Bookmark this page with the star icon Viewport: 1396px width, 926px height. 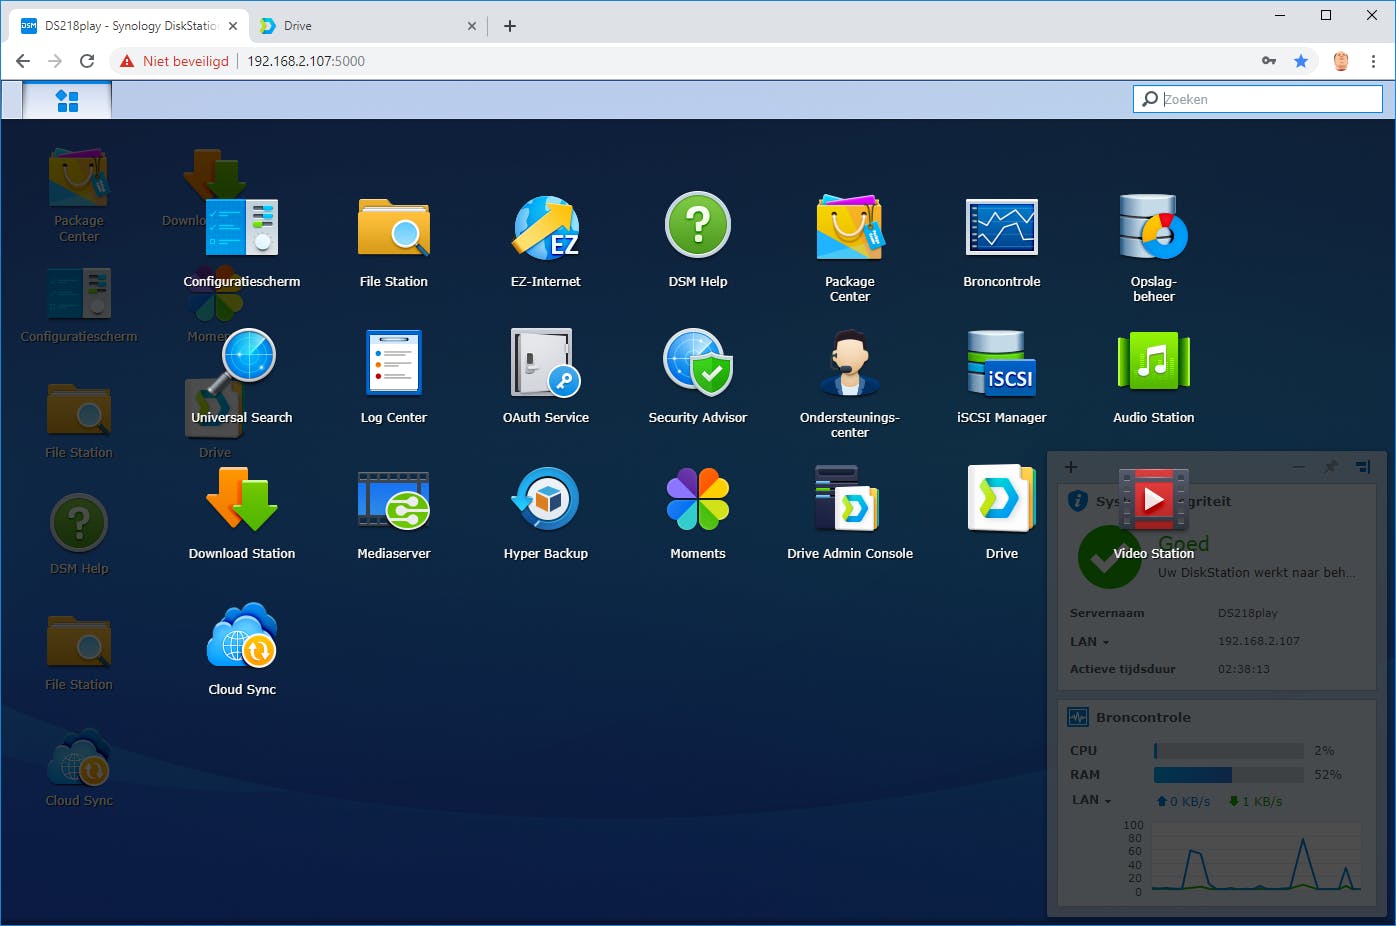point(1301,61)
